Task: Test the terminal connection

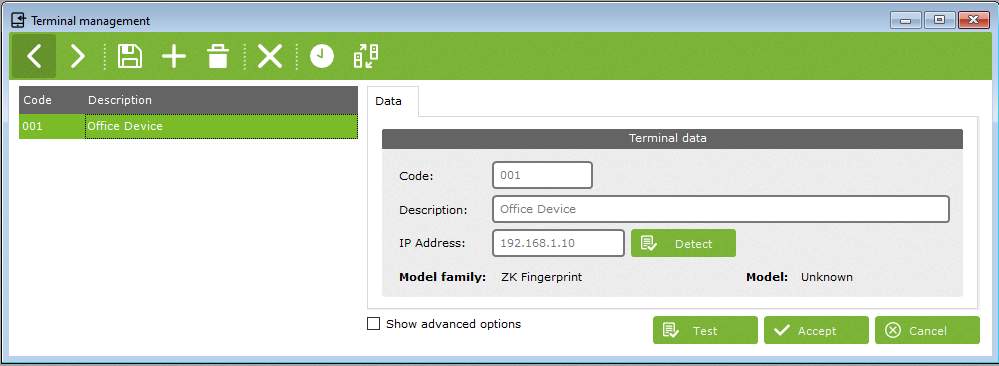Action: point(705,330)
